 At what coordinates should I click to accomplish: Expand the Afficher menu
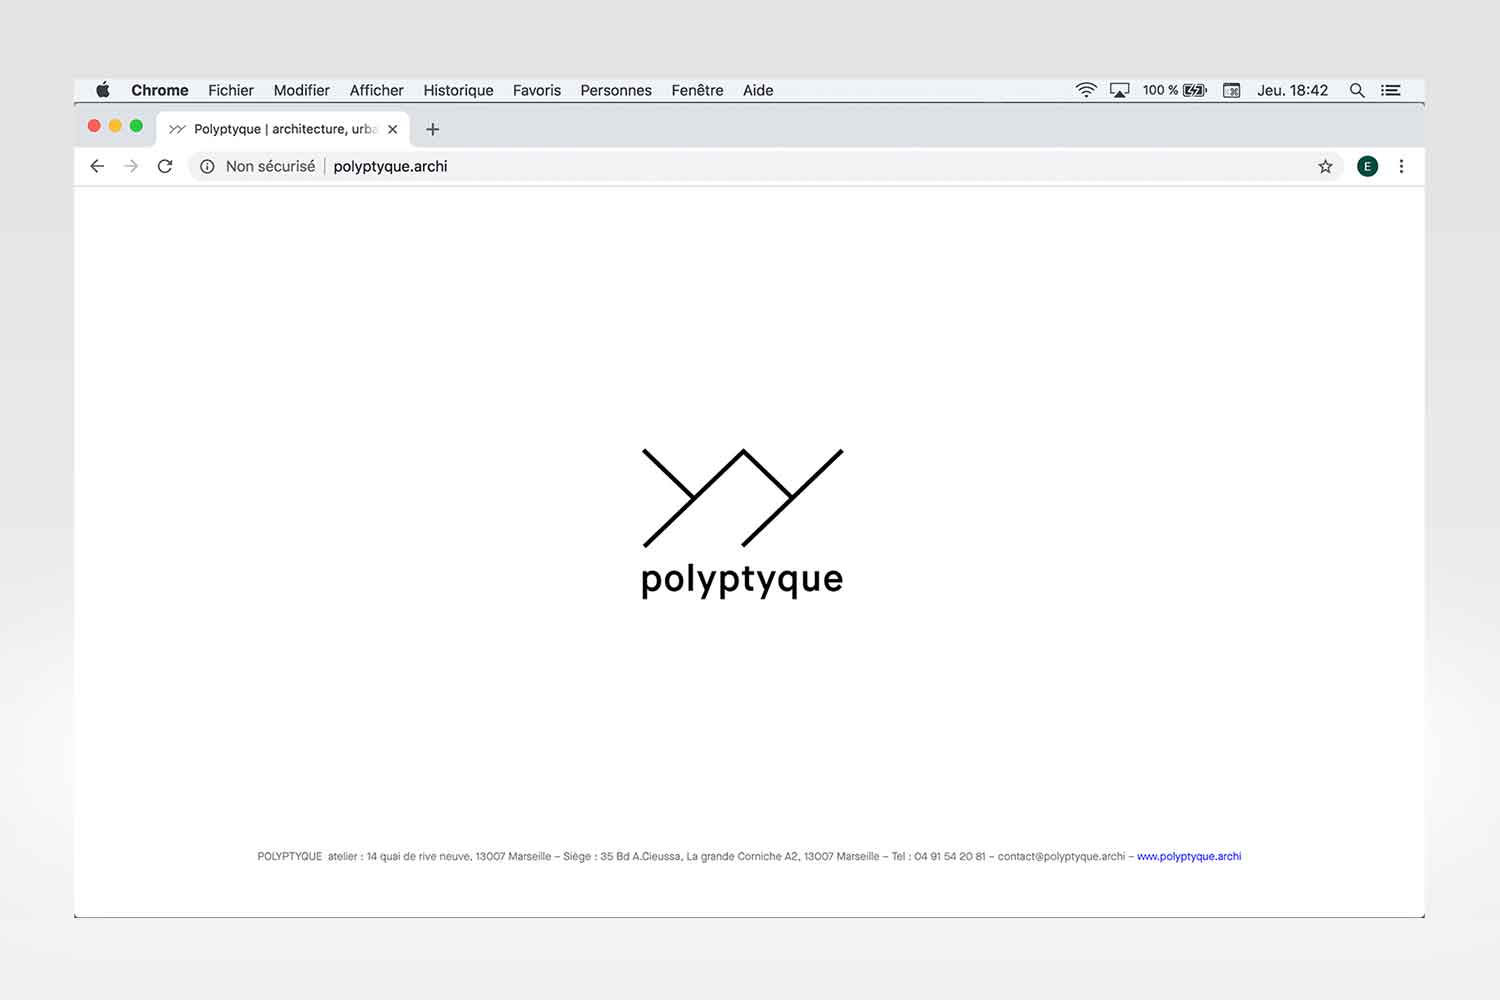376,90
